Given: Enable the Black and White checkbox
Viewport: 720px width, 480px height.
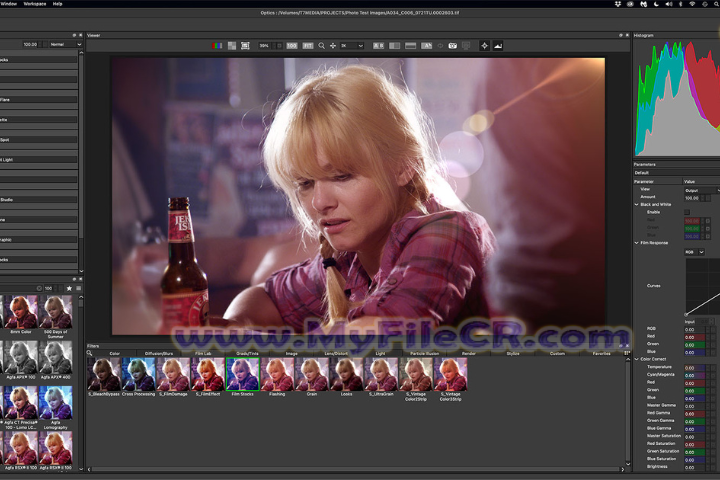Looking at the screenshot, I should point(687,212).
